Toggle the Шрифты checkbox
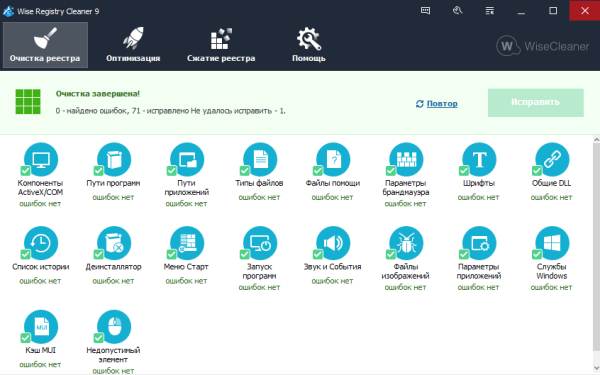600x375 pixels. click(x=464, y=170)
